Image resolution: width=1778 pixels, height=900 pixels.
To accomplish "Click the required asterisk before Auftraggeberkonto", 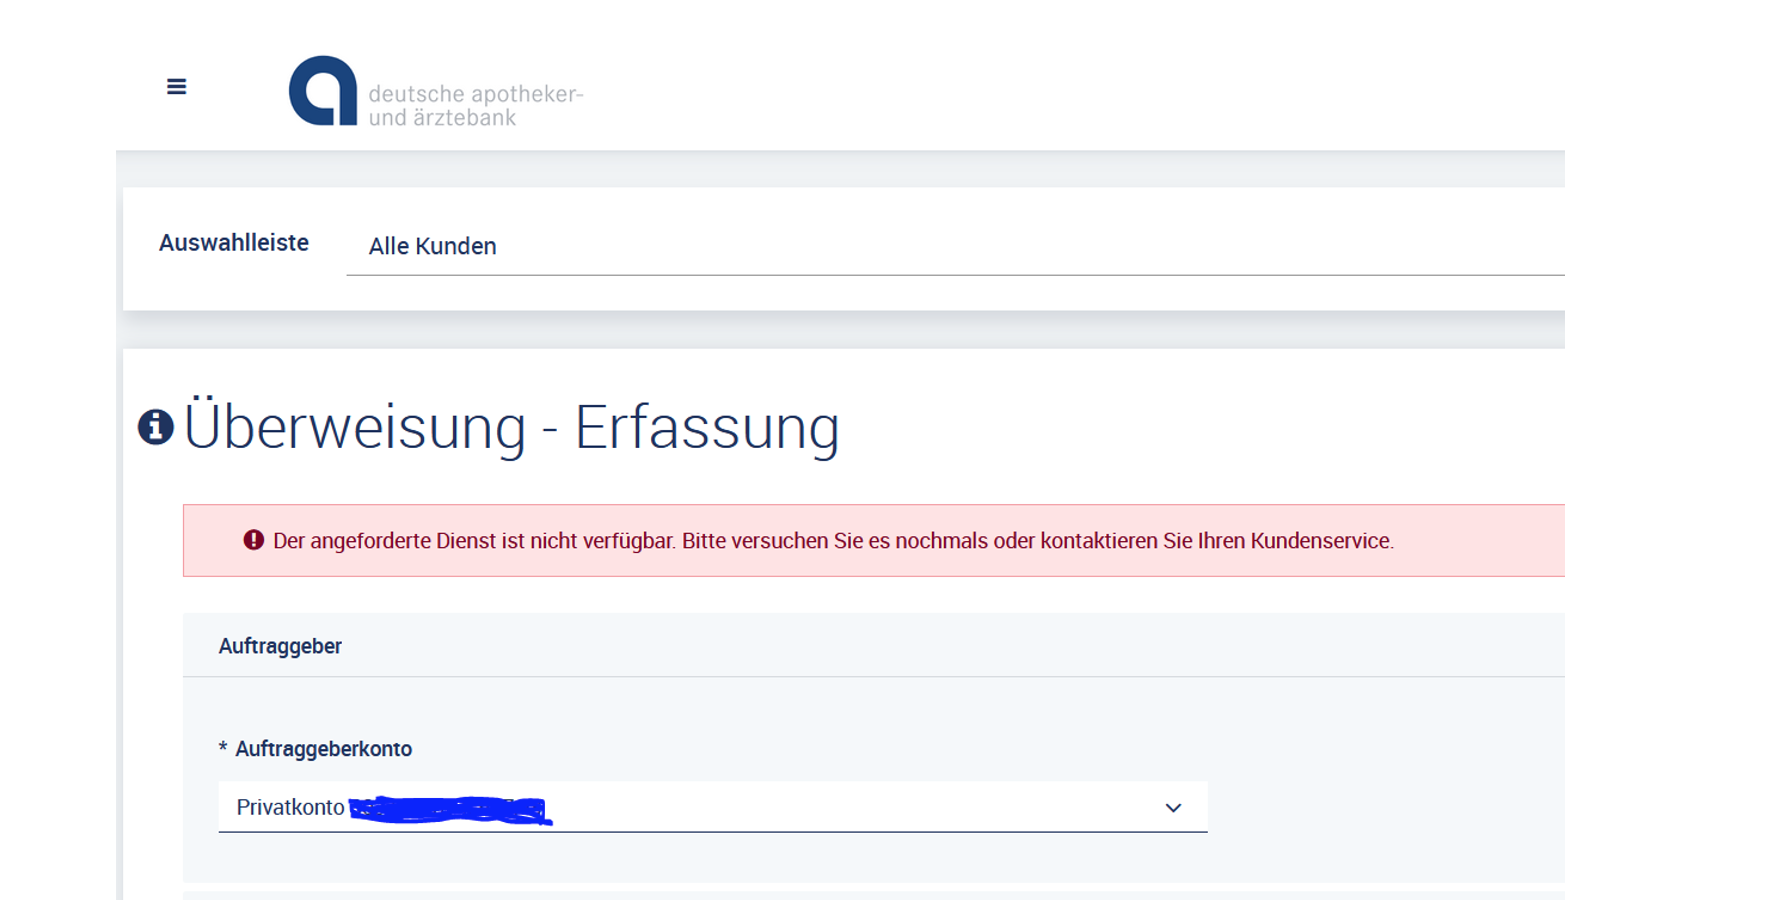I will (x=223, y=748).
